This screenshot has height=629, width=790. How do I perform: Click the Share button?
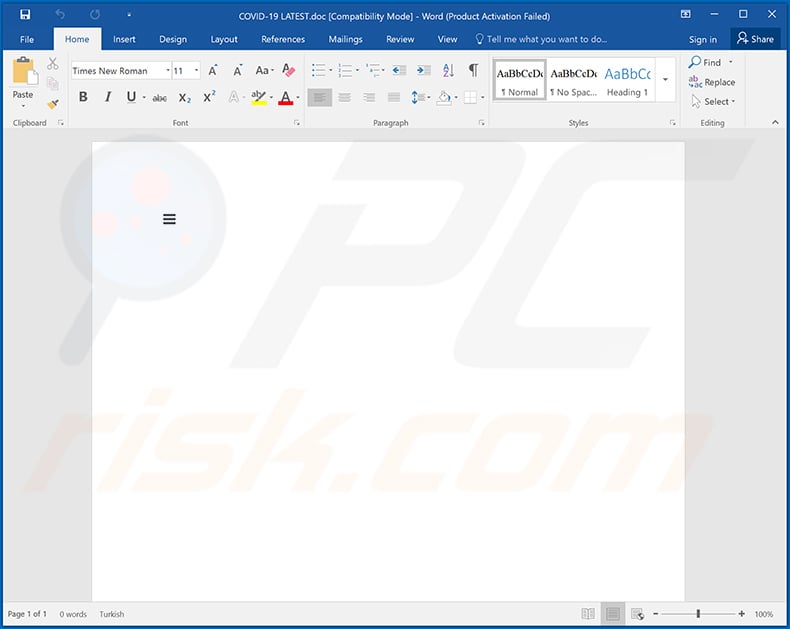point(755,39)
